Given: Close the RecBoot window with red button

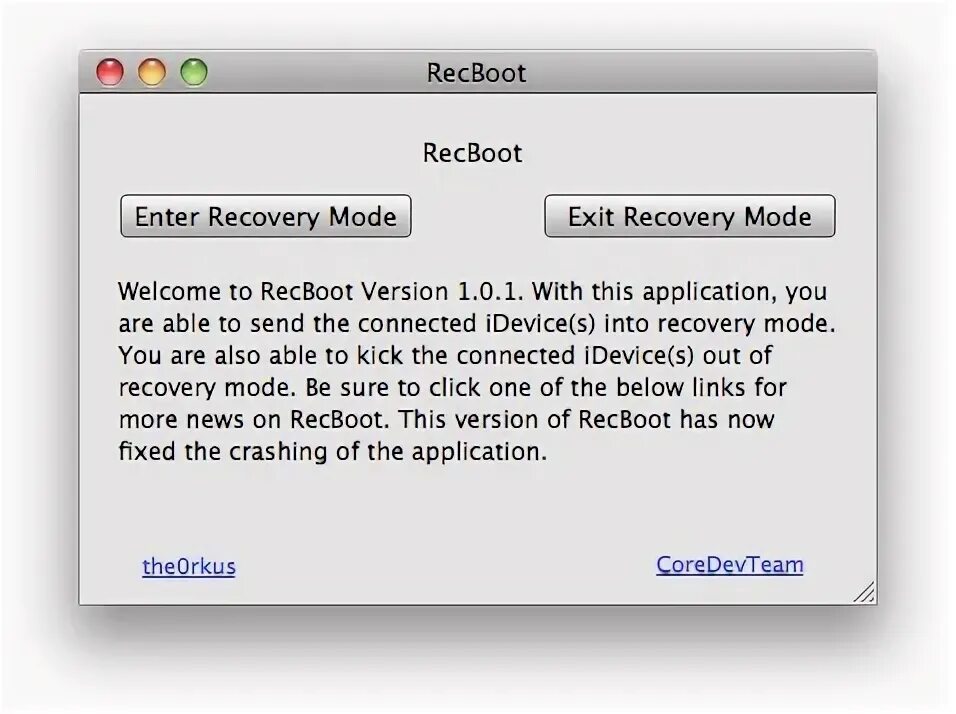Looking at the screenshot, I should tap(109, 73).
